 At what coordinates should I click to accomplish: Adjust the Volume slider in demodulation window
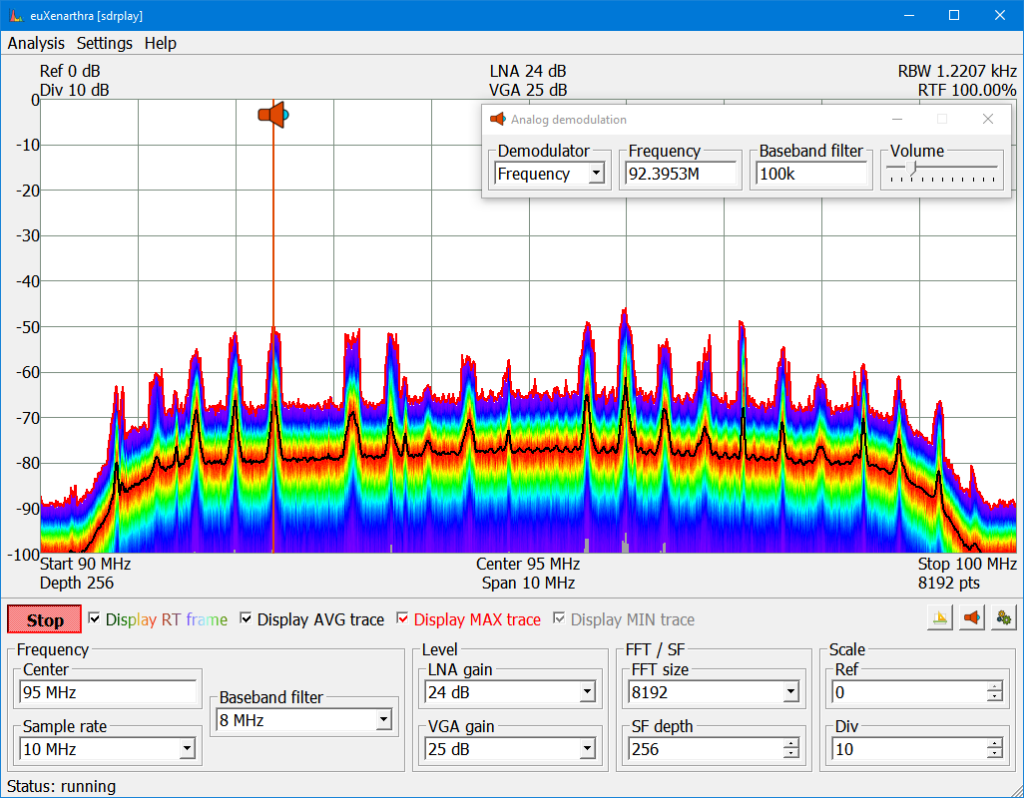[x=913, y=168]
